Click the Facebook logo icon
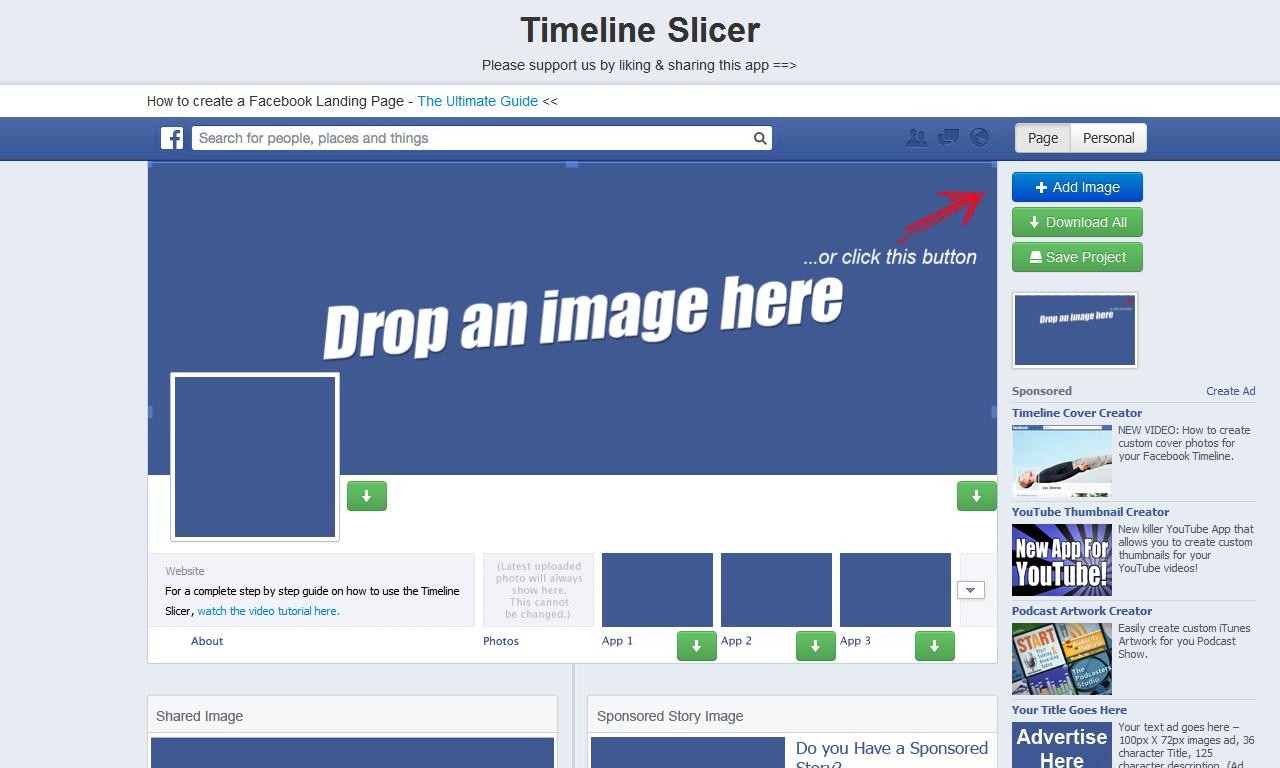Screen dimensions: 1280x768 click(x=172, y=138)
